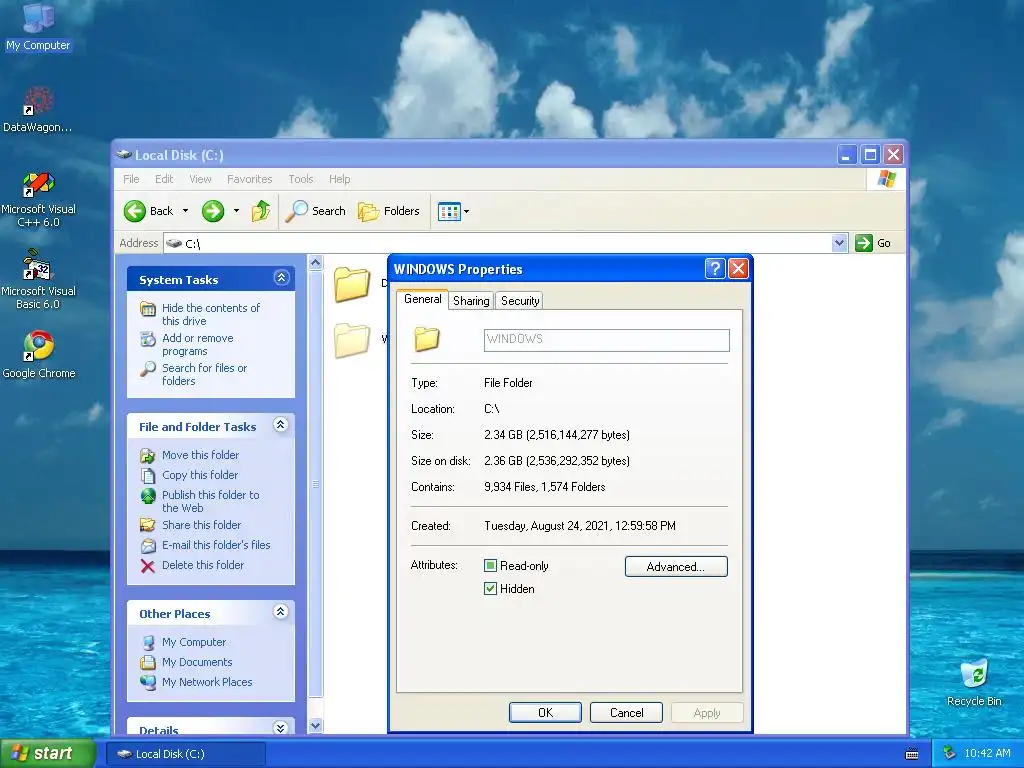This screenshot has width=1024, height=768.
Task: Click Cancel in WINDOWS Properties
Action: pos(626,712)
